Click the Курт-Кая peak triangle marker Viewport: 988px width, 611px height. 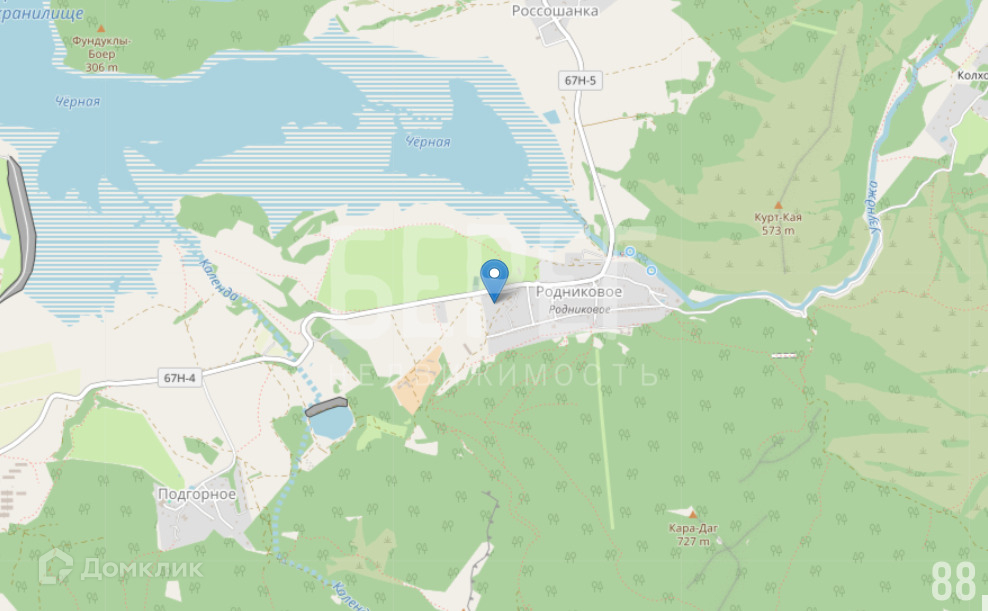778,205
